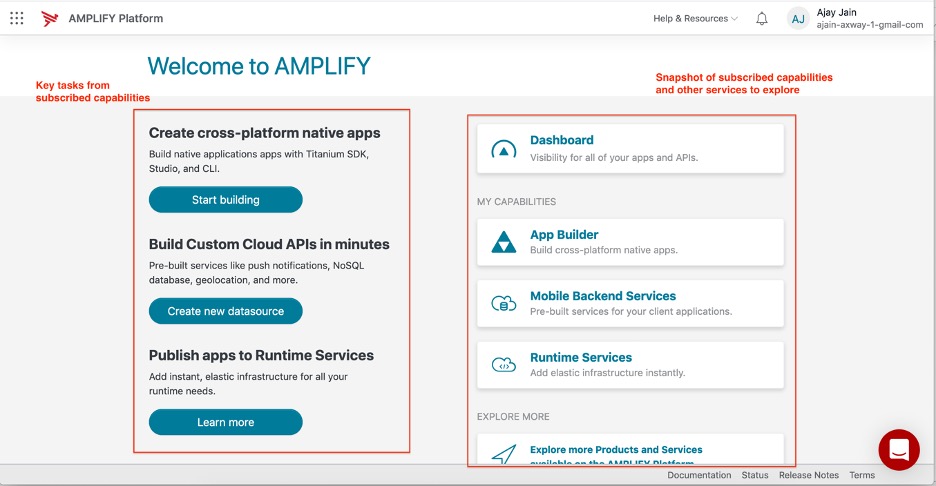Open the Terms footer link
The width and height of the screenshot is (936, 486).
click(862, 475)
